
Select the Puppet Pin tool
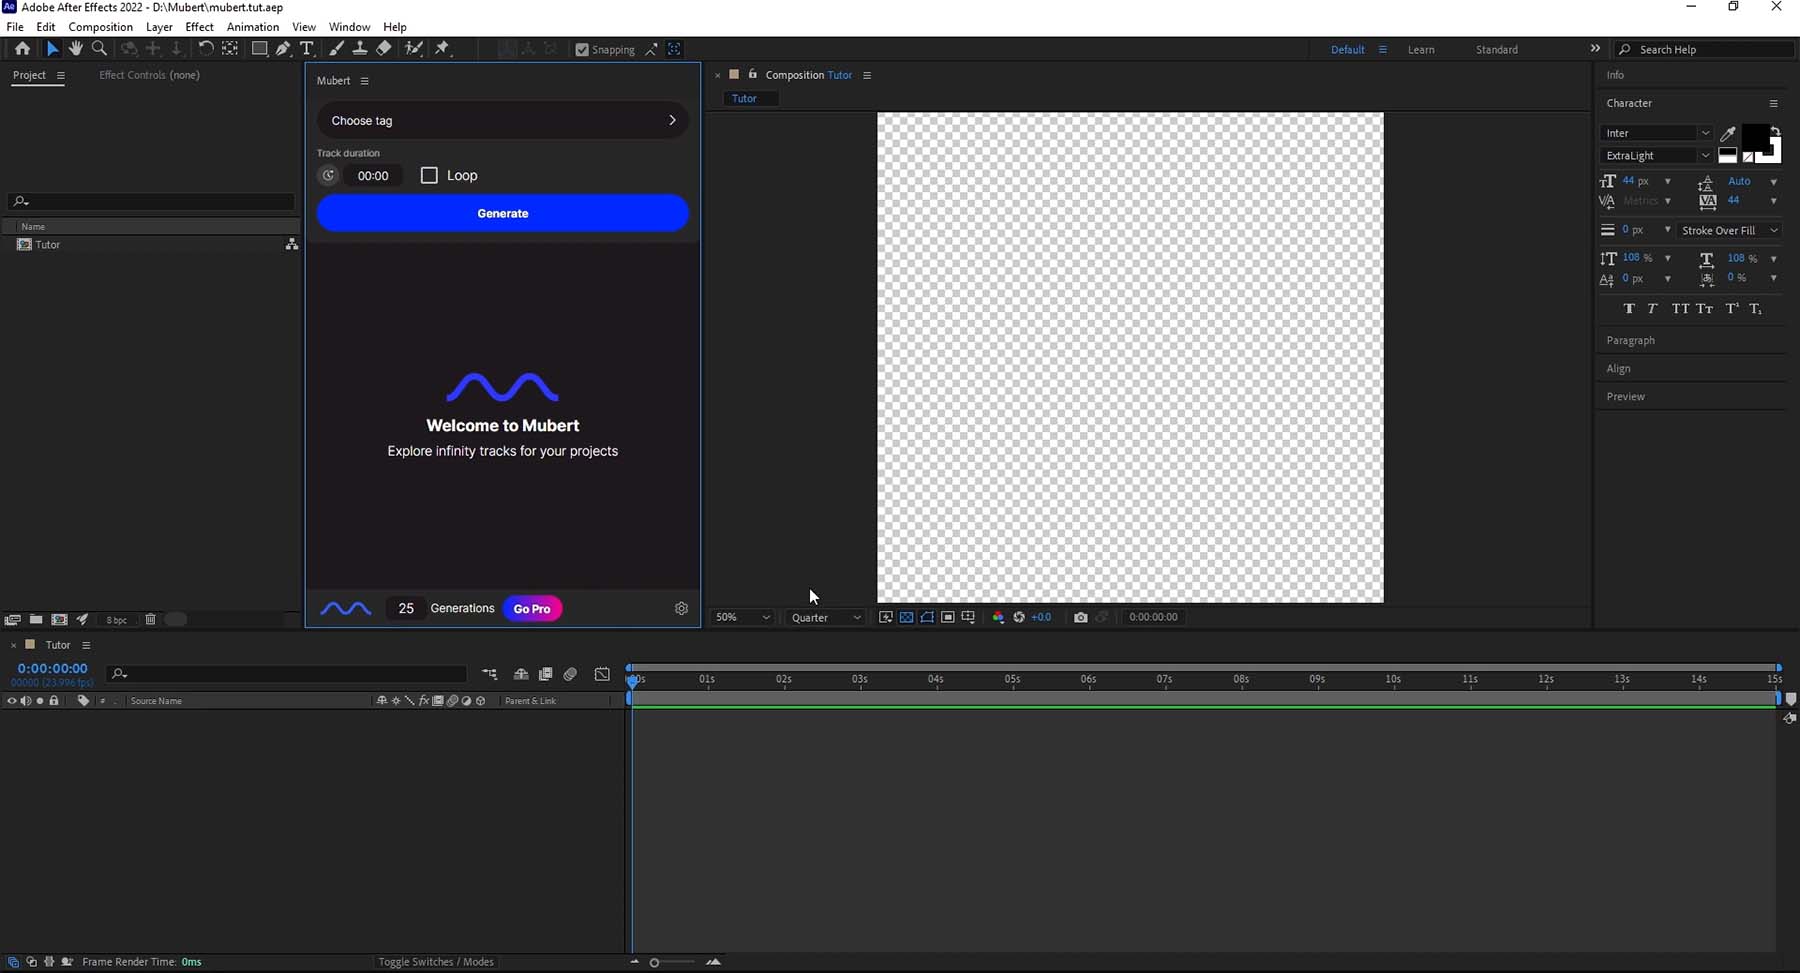point(443,48)
